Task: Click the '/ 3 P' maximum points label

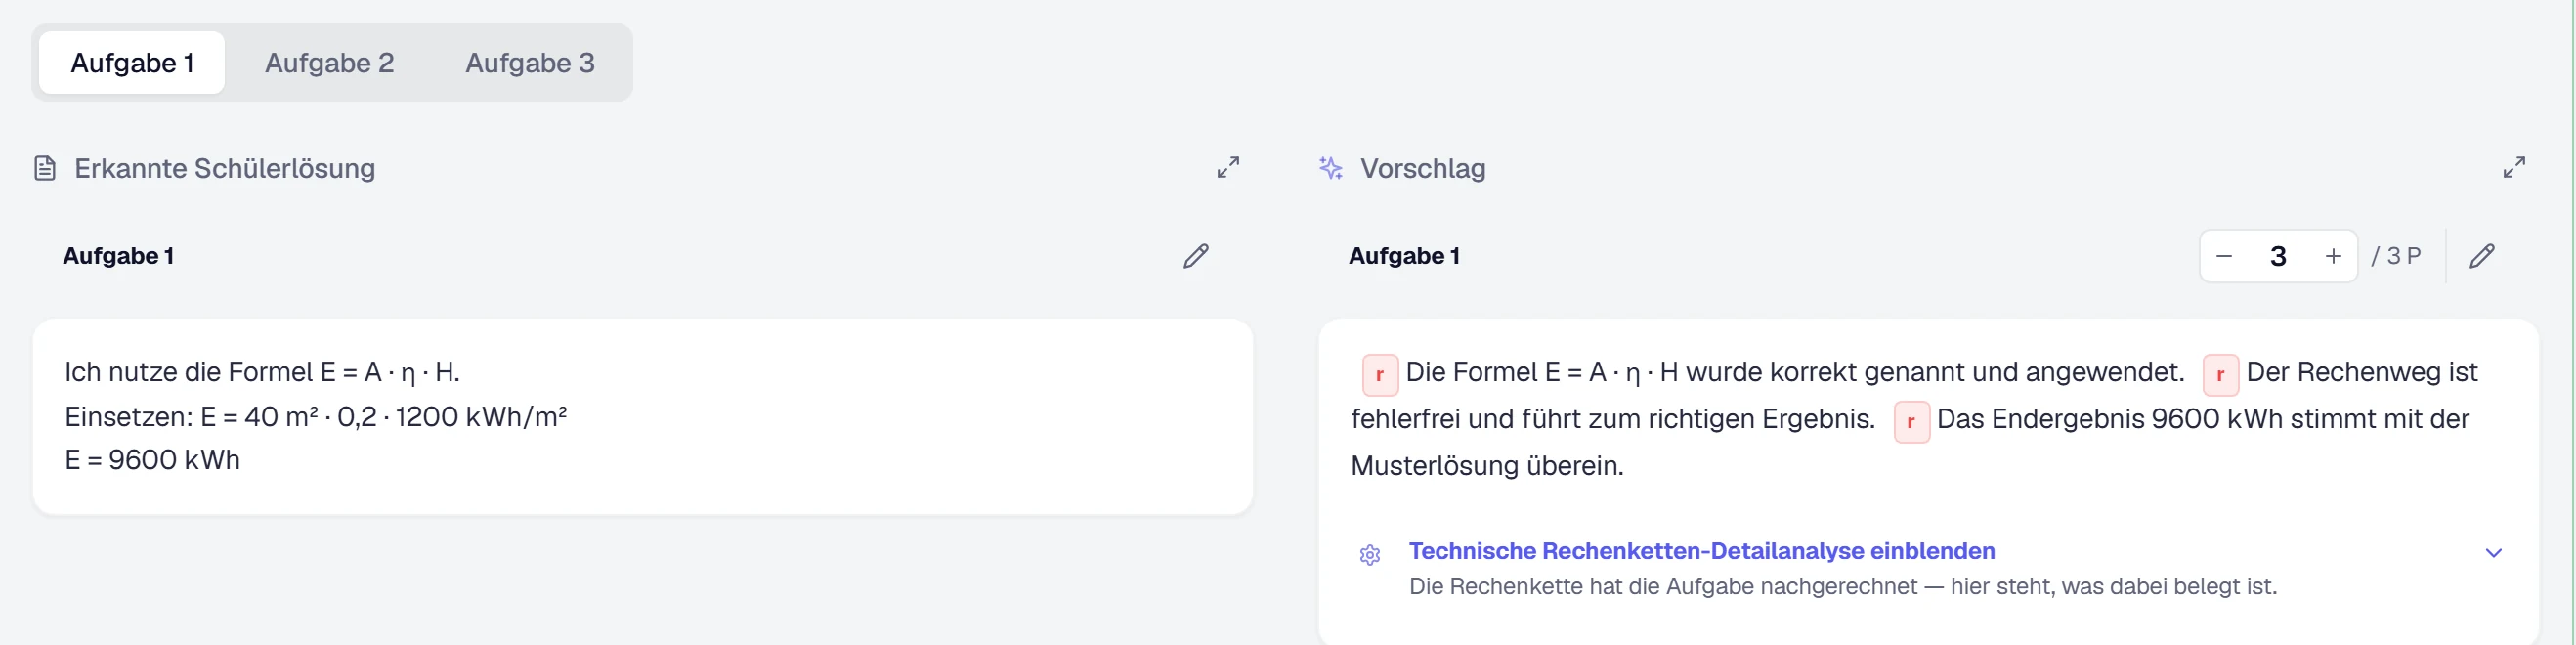Action: tap(2396, 256)
